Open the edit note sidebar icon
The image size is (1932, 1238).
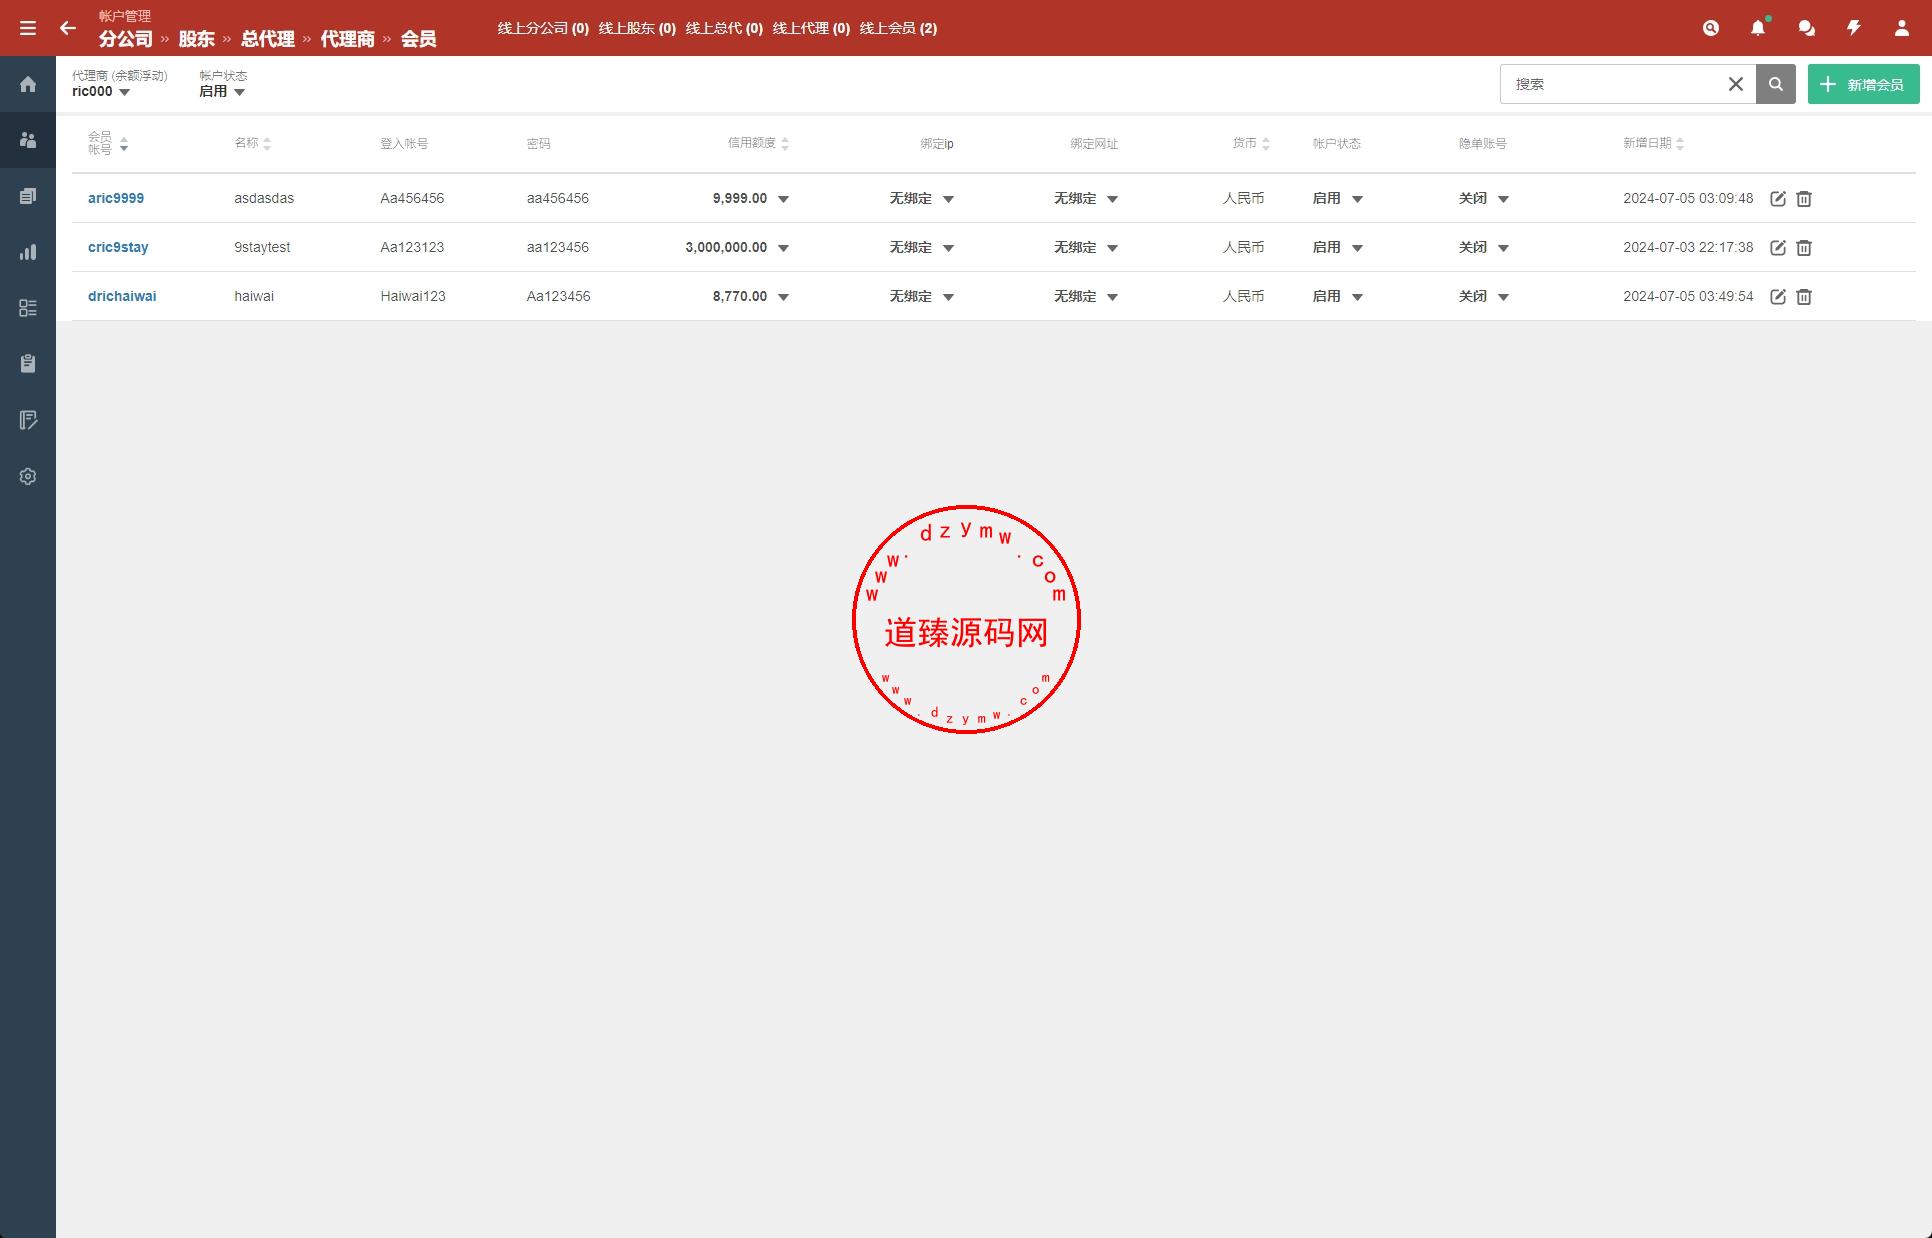point(28,420)
